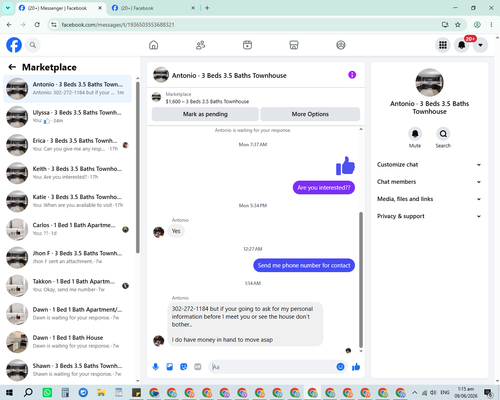Open Calculator from the taskbar
Screen dimensions: 500x400
65,393
